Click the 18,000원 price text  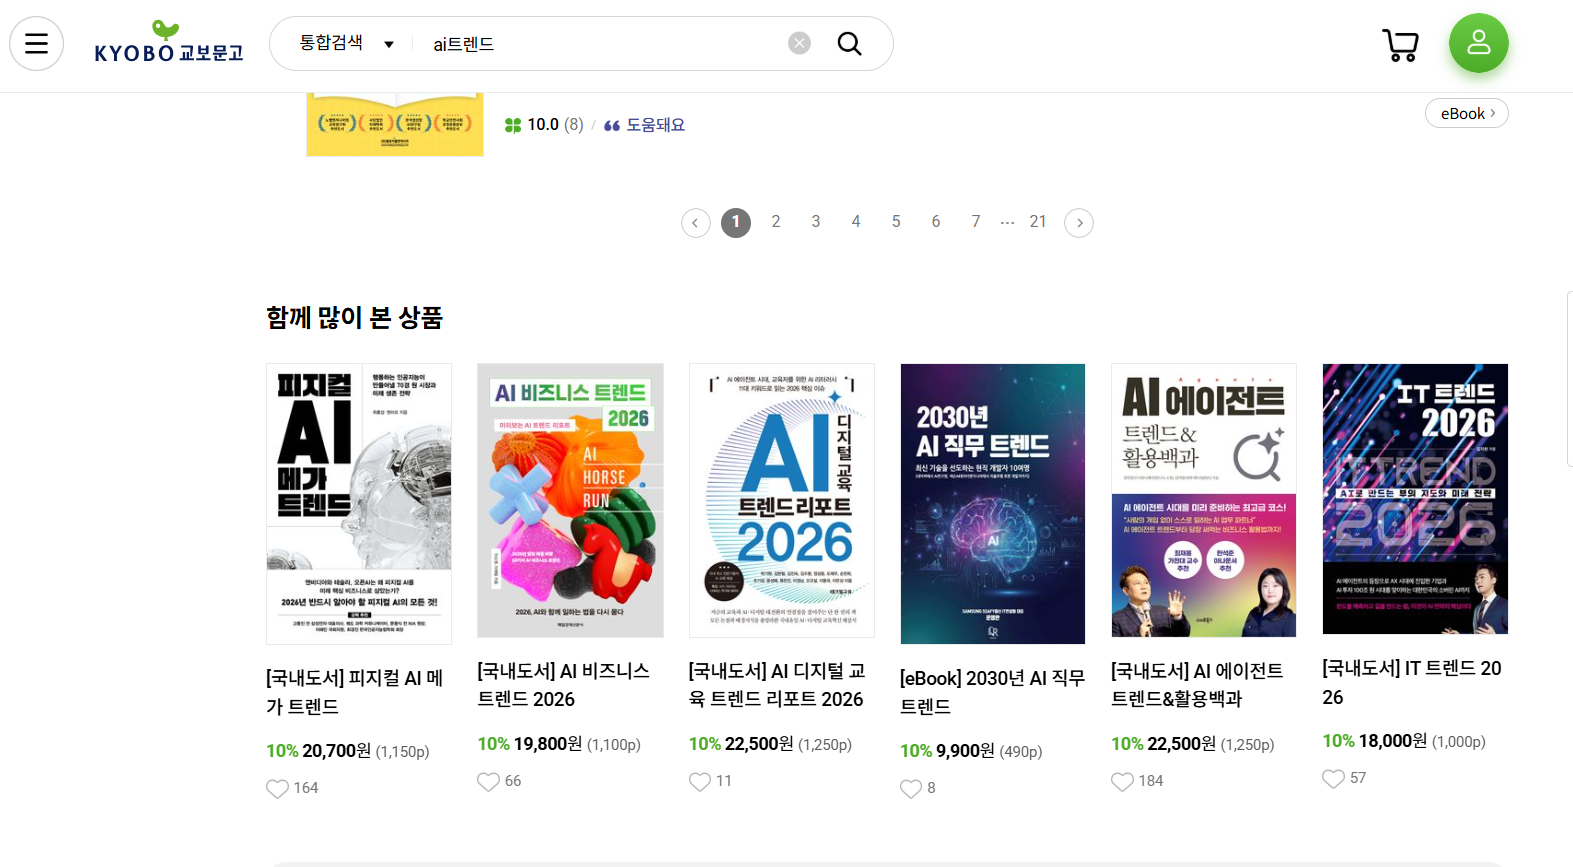tap(1393, 741)
